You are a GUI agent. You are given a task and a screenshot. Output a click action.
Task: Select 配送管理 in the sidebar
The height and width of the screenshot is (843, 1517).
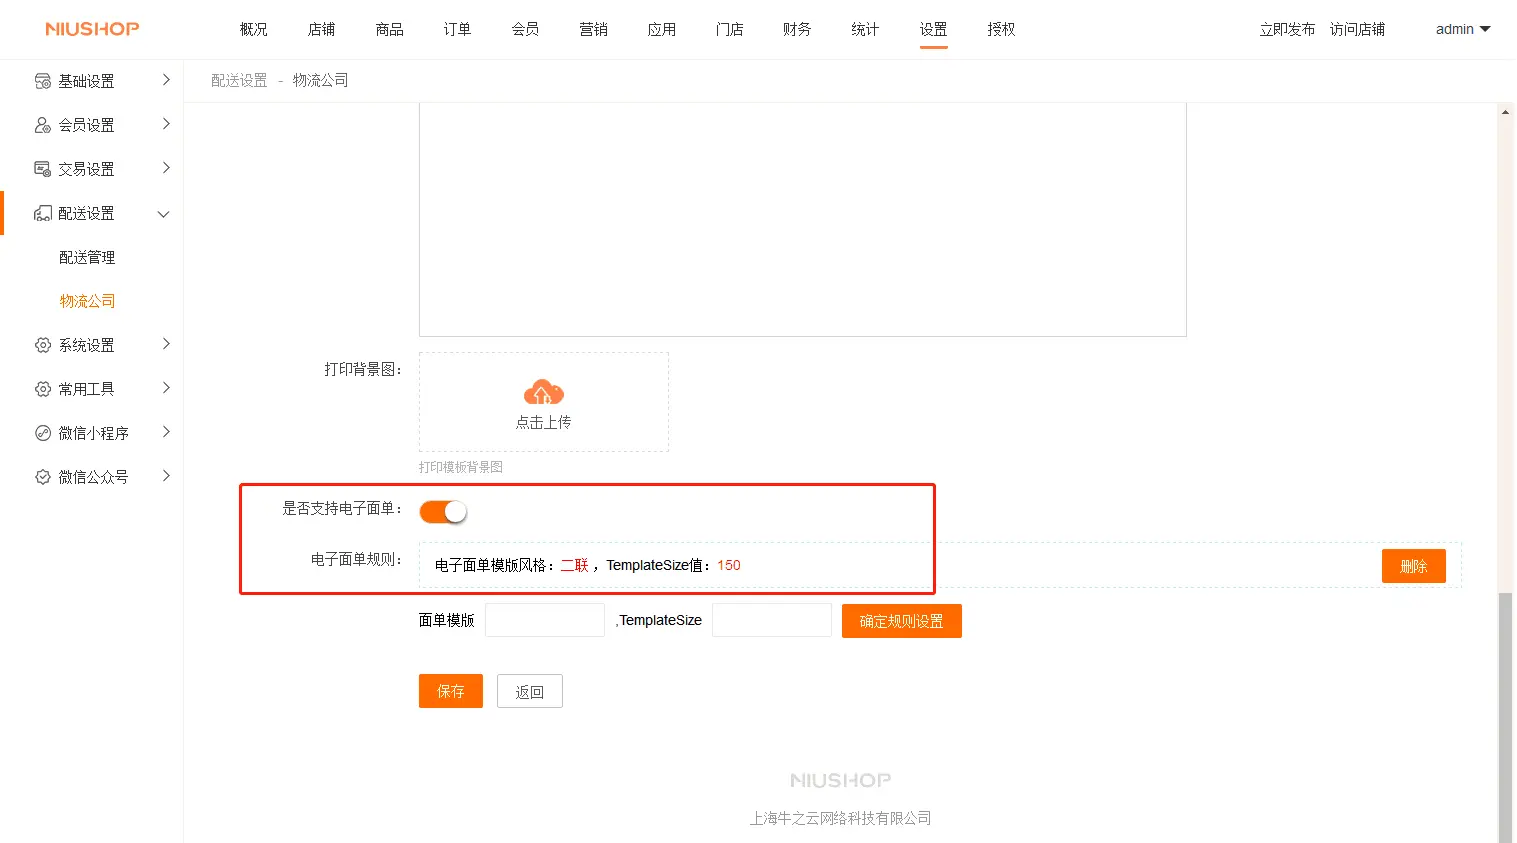[87, 257]
